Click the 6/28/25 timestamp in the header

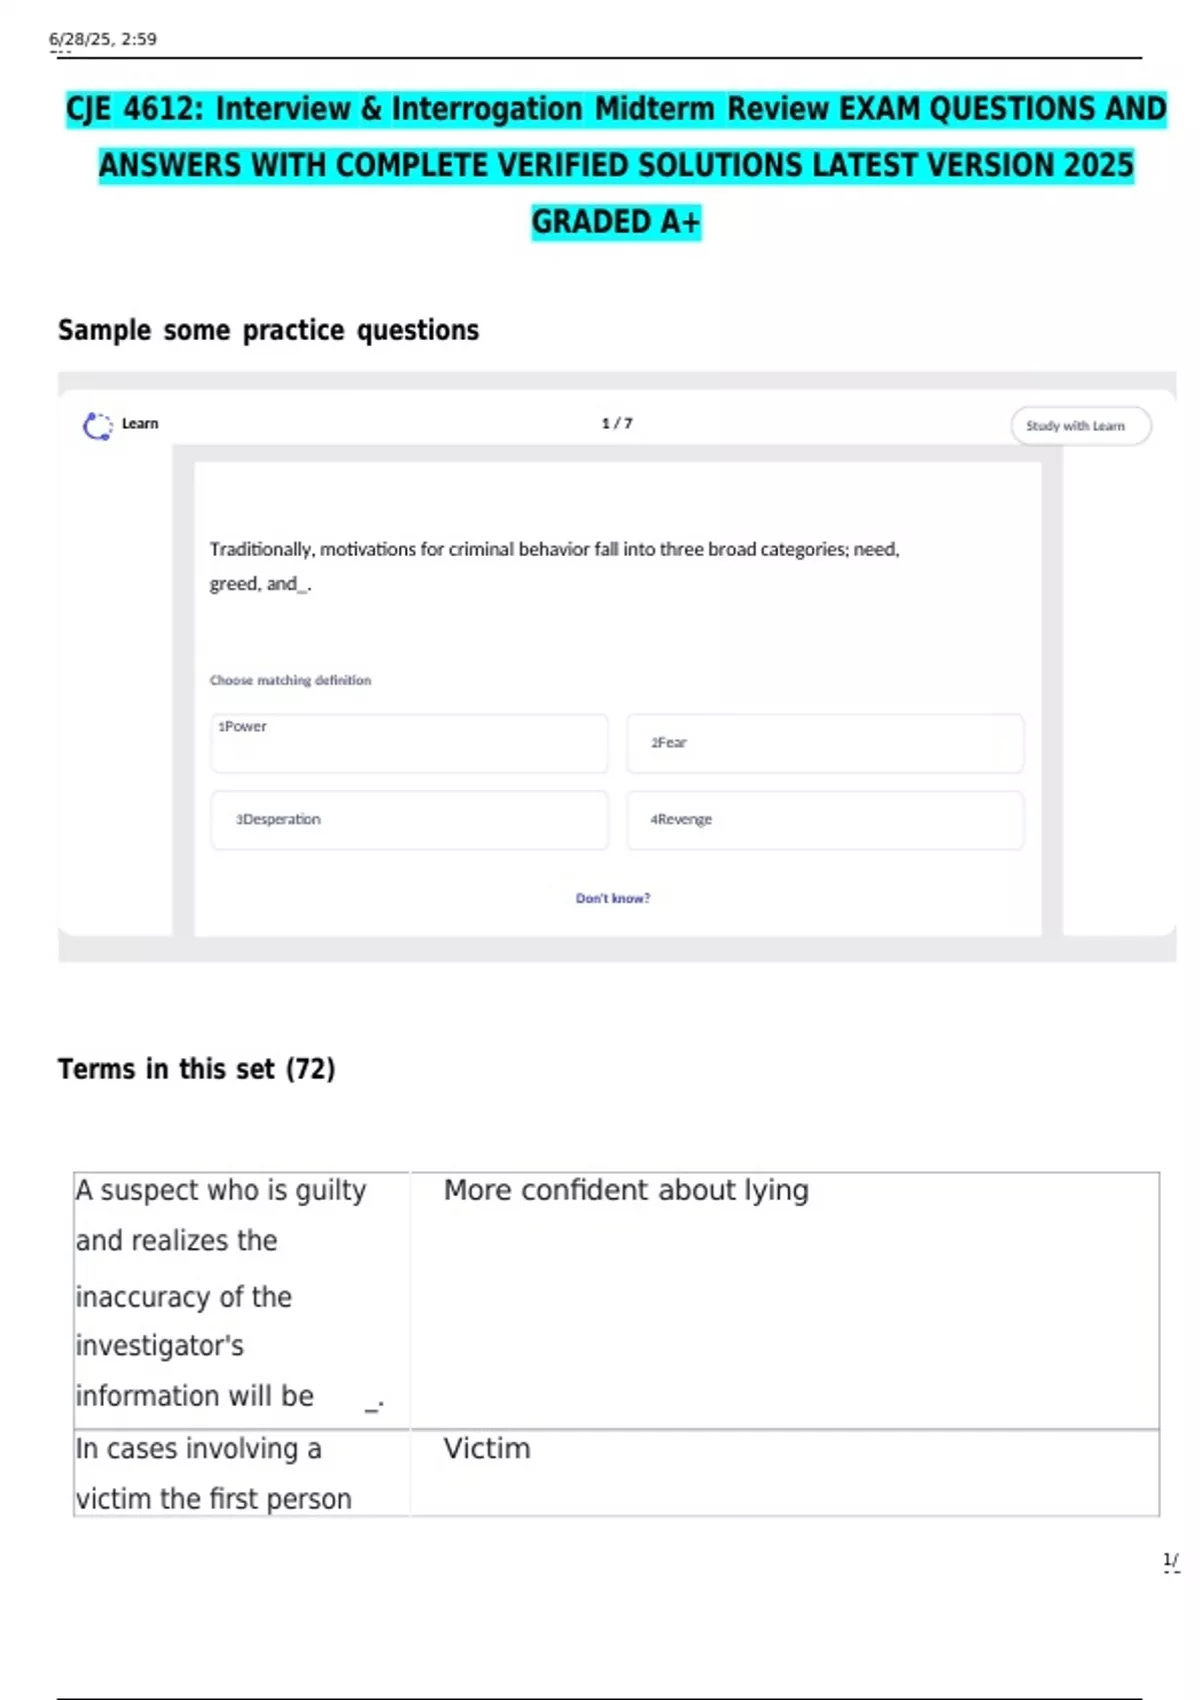103,39
